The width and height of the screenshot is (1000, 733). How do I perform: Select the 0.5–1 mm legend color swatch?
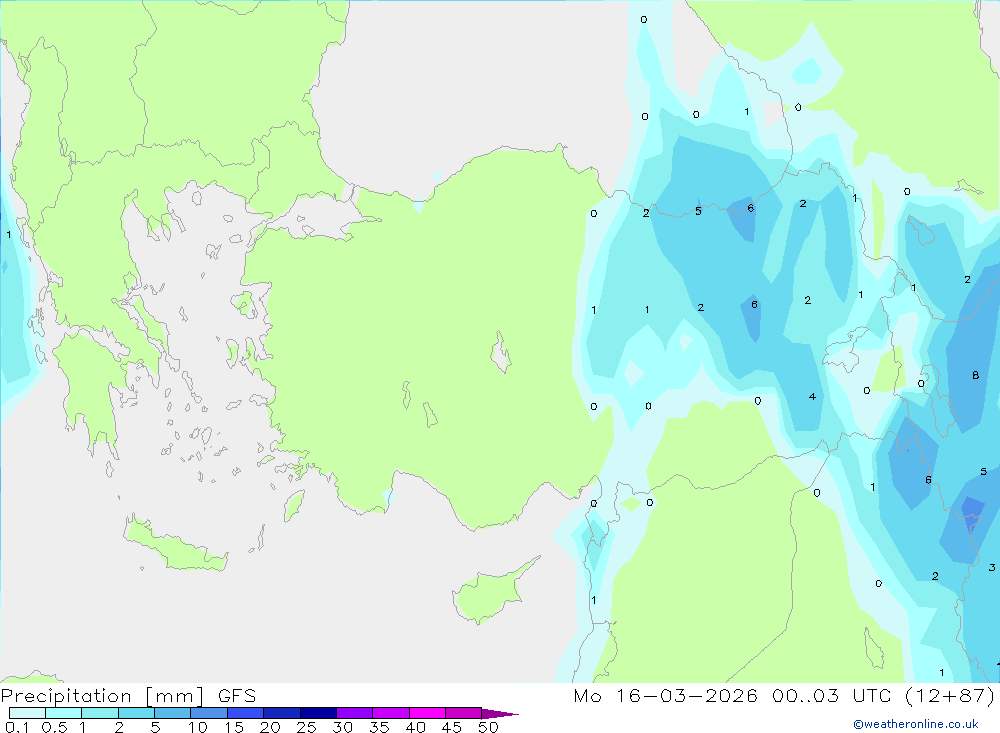coord(64,713)
